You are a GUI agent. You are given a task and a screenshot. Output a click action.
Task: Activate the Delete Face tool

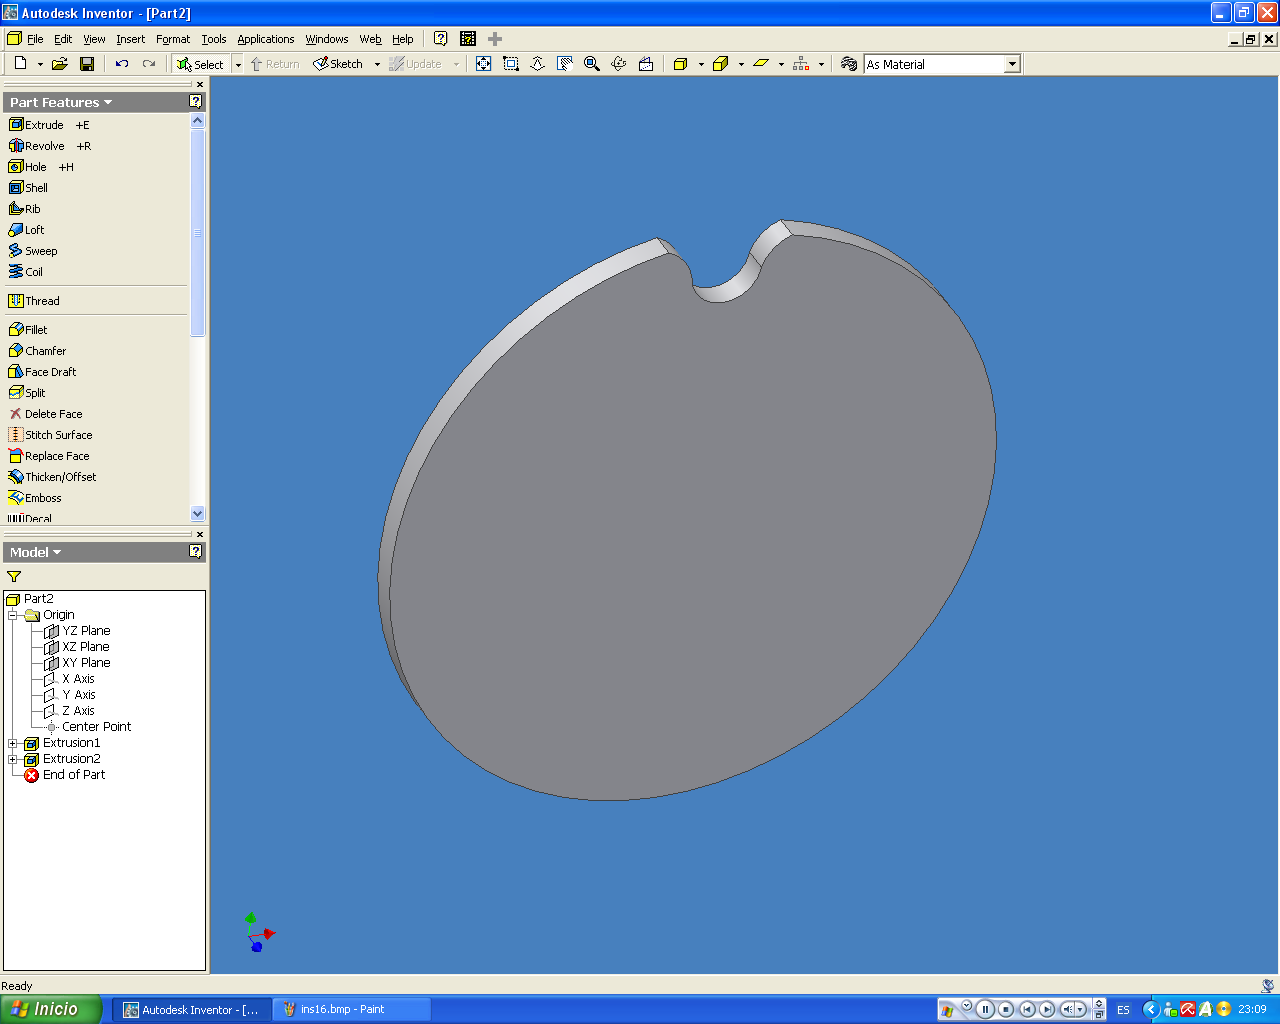pos(45,414)
